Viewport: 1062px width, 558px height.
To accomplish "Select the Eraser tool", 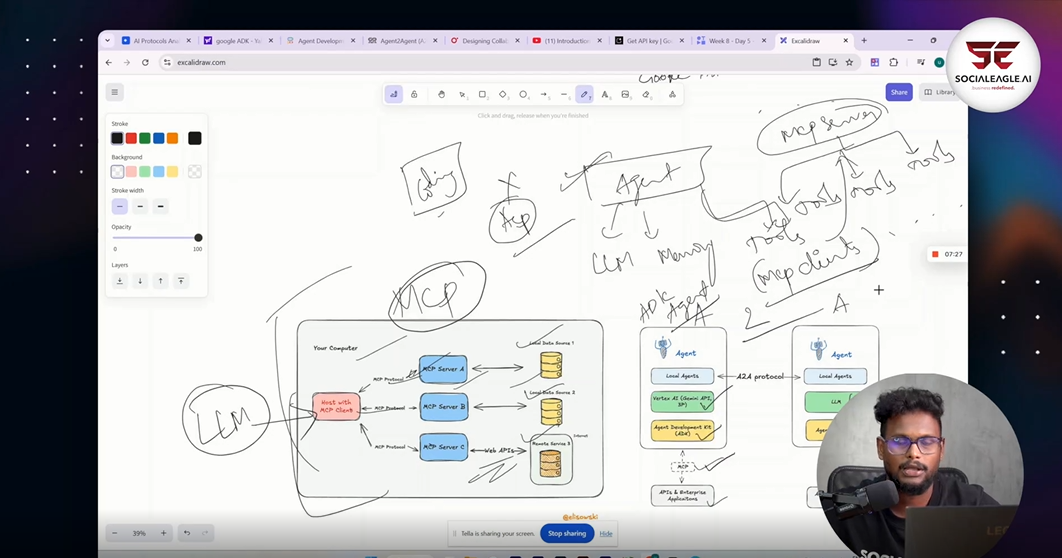I will point(646,94).
